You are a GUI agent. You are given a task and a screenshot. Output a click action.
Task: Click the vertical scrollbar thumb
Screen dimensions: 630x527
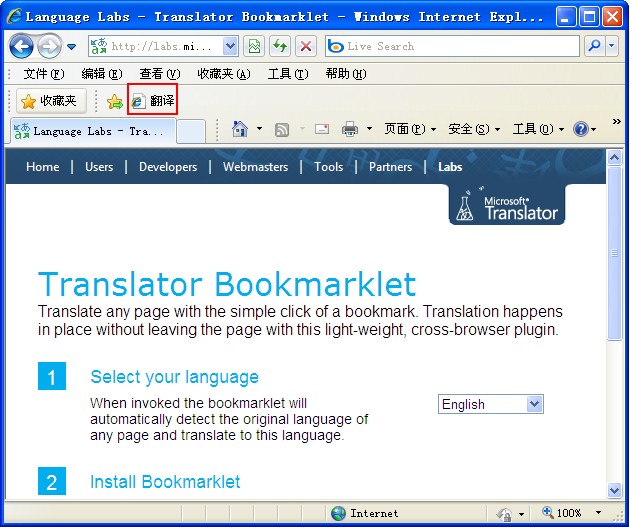[x=614, y=253]
